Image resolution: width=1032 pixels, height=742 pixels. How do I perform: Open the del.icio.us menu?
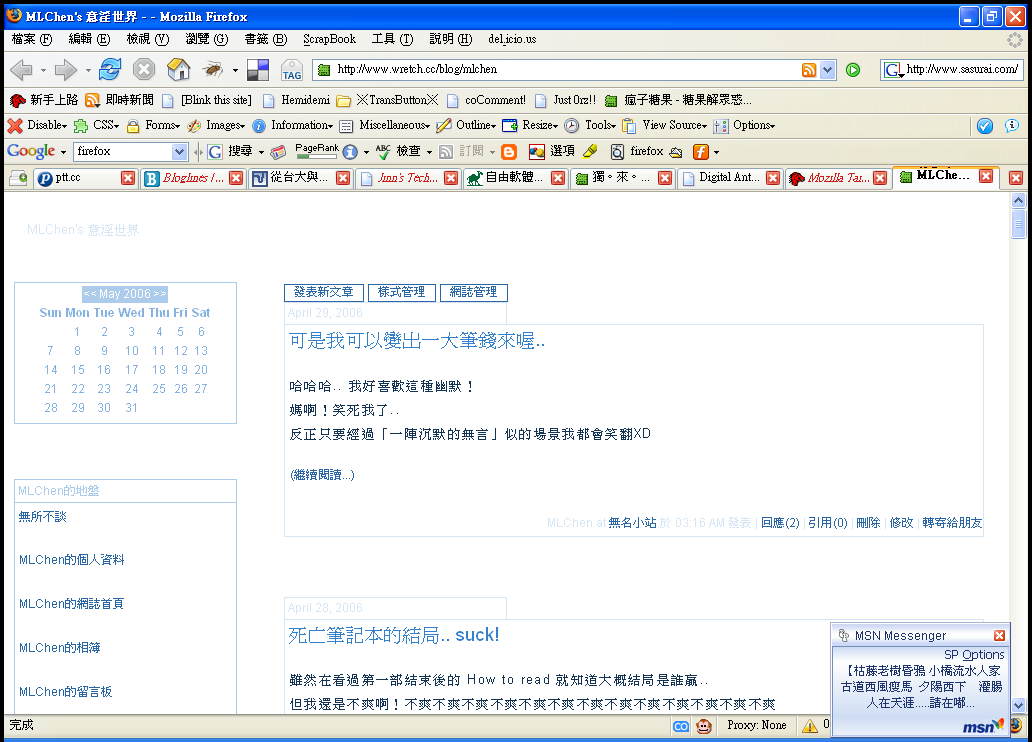[512, 40]
